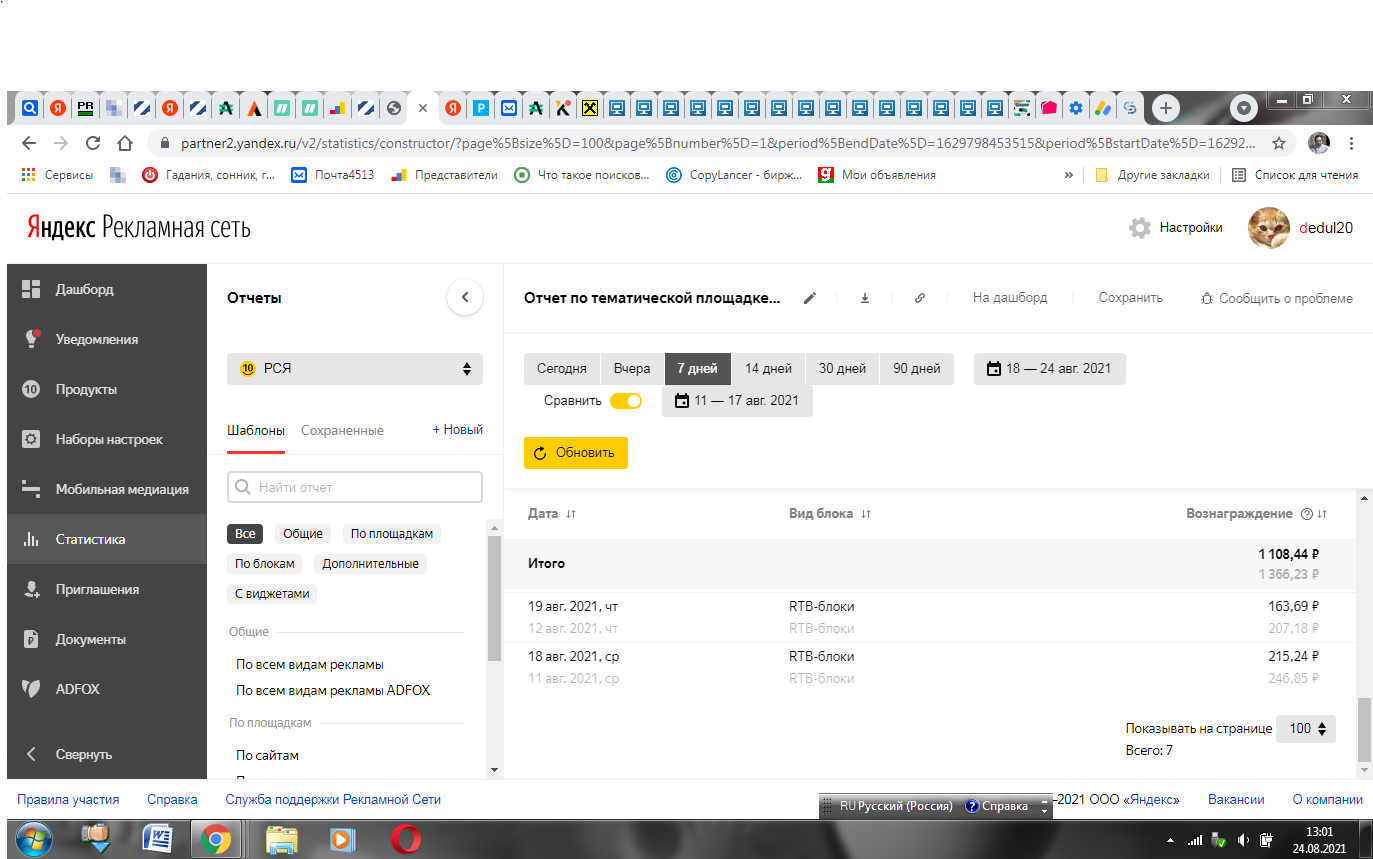Select Статистика in the sidebar
The width and height of the screenshot is (1373, 859).
107,539
